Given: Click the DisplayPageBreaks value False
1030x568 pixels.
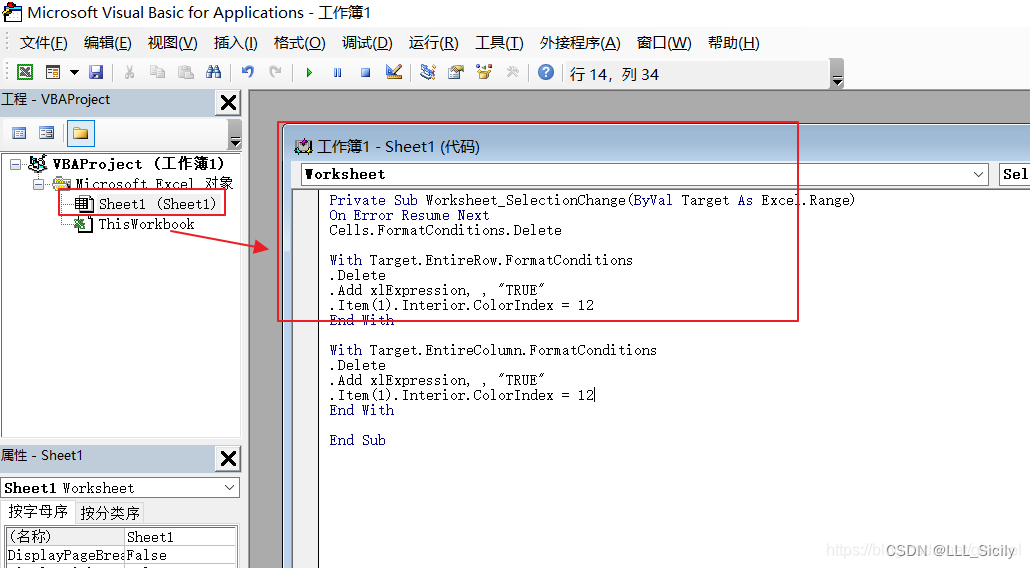Looking at the screenshot, I should [181, 556].
